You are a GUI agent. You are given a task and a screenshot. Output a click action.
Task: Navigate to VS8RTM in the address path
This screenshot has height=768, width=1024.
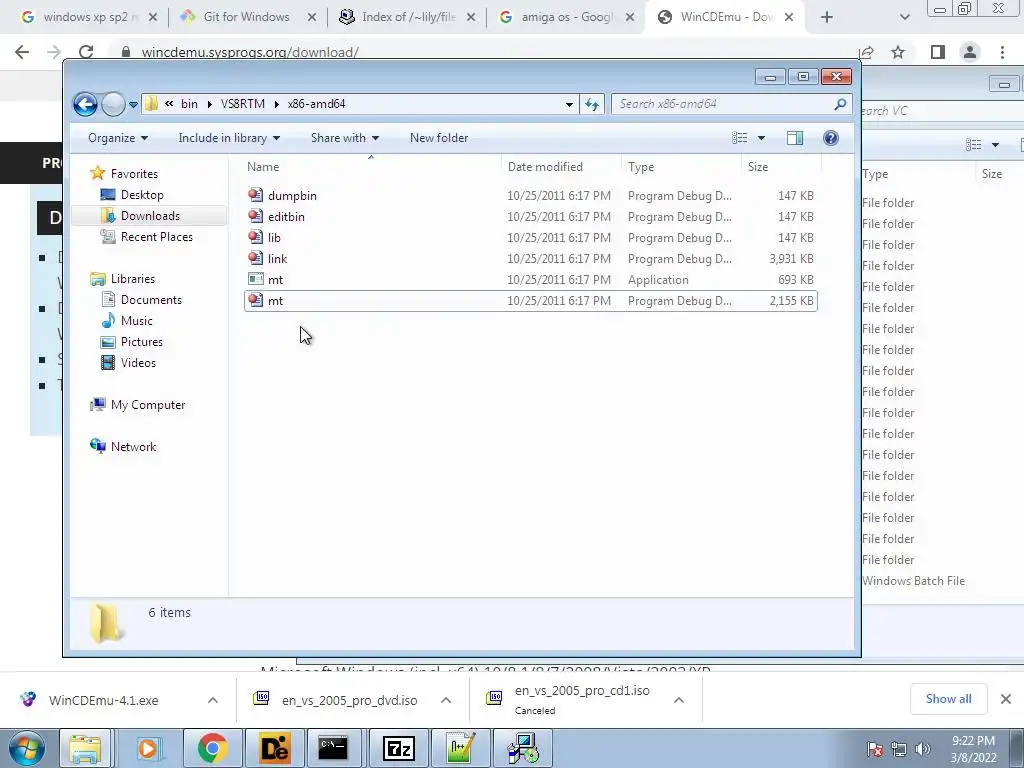[x=243, y=104]
